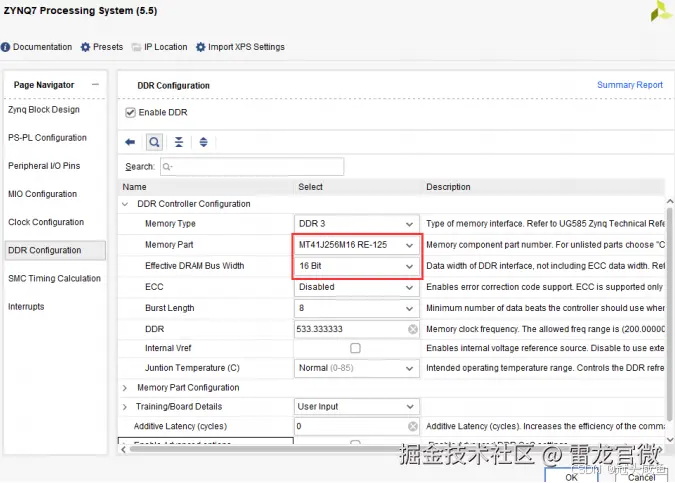Open the Memory Type dropdown

[356, 224]
